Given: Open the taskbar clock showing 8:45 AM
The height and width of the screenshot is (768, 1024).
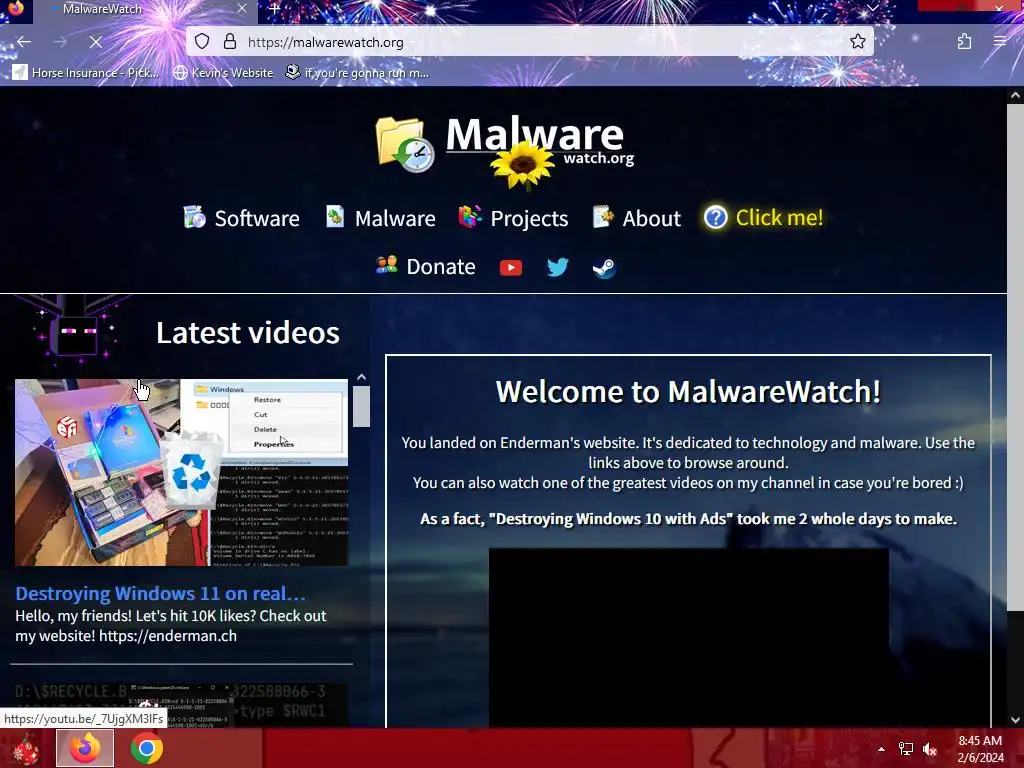Looking at the screenshot, I should point(980,749).
